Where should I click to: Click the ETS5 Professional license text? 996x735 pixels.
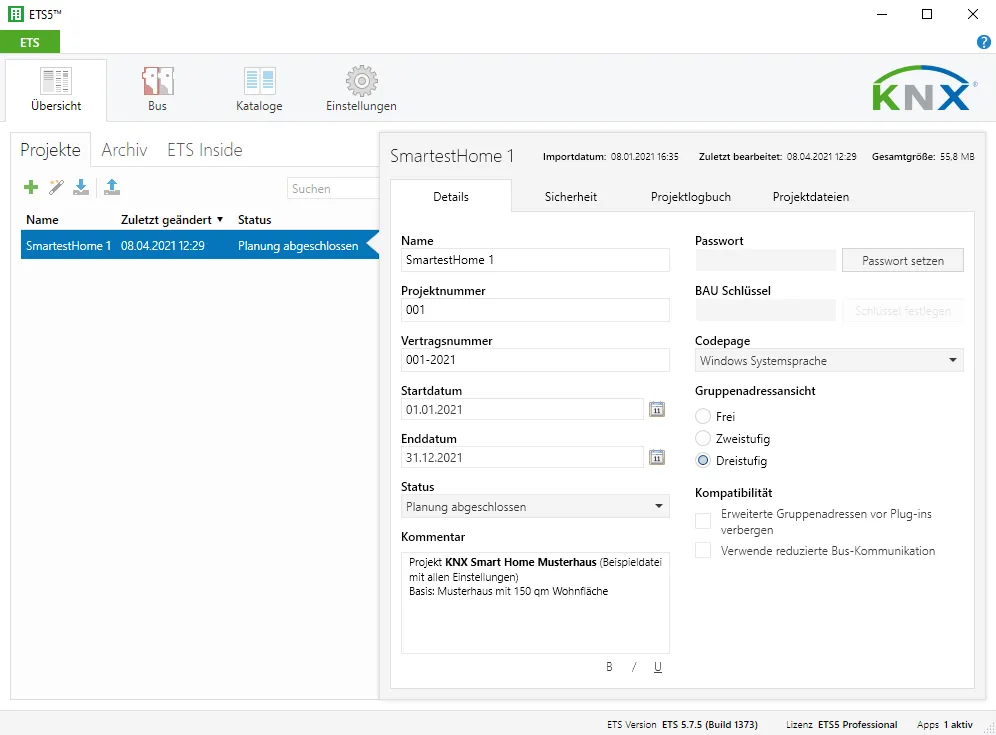pos(858,724)
